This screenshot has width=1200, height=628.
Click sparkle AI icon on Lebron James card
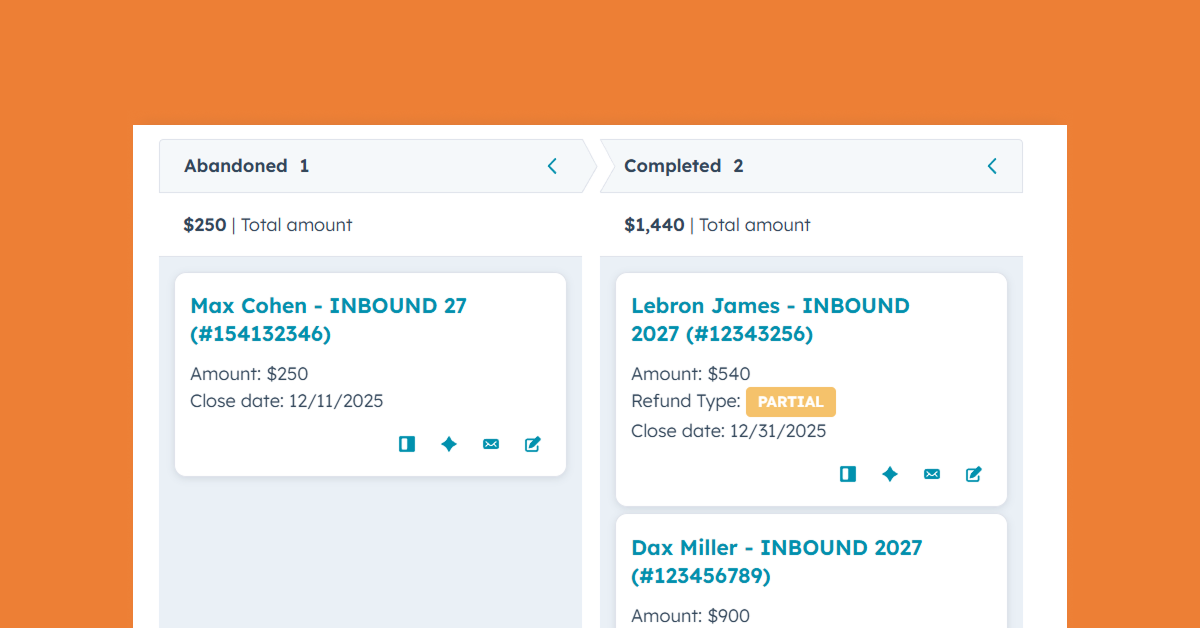click(x=890, y=474)
